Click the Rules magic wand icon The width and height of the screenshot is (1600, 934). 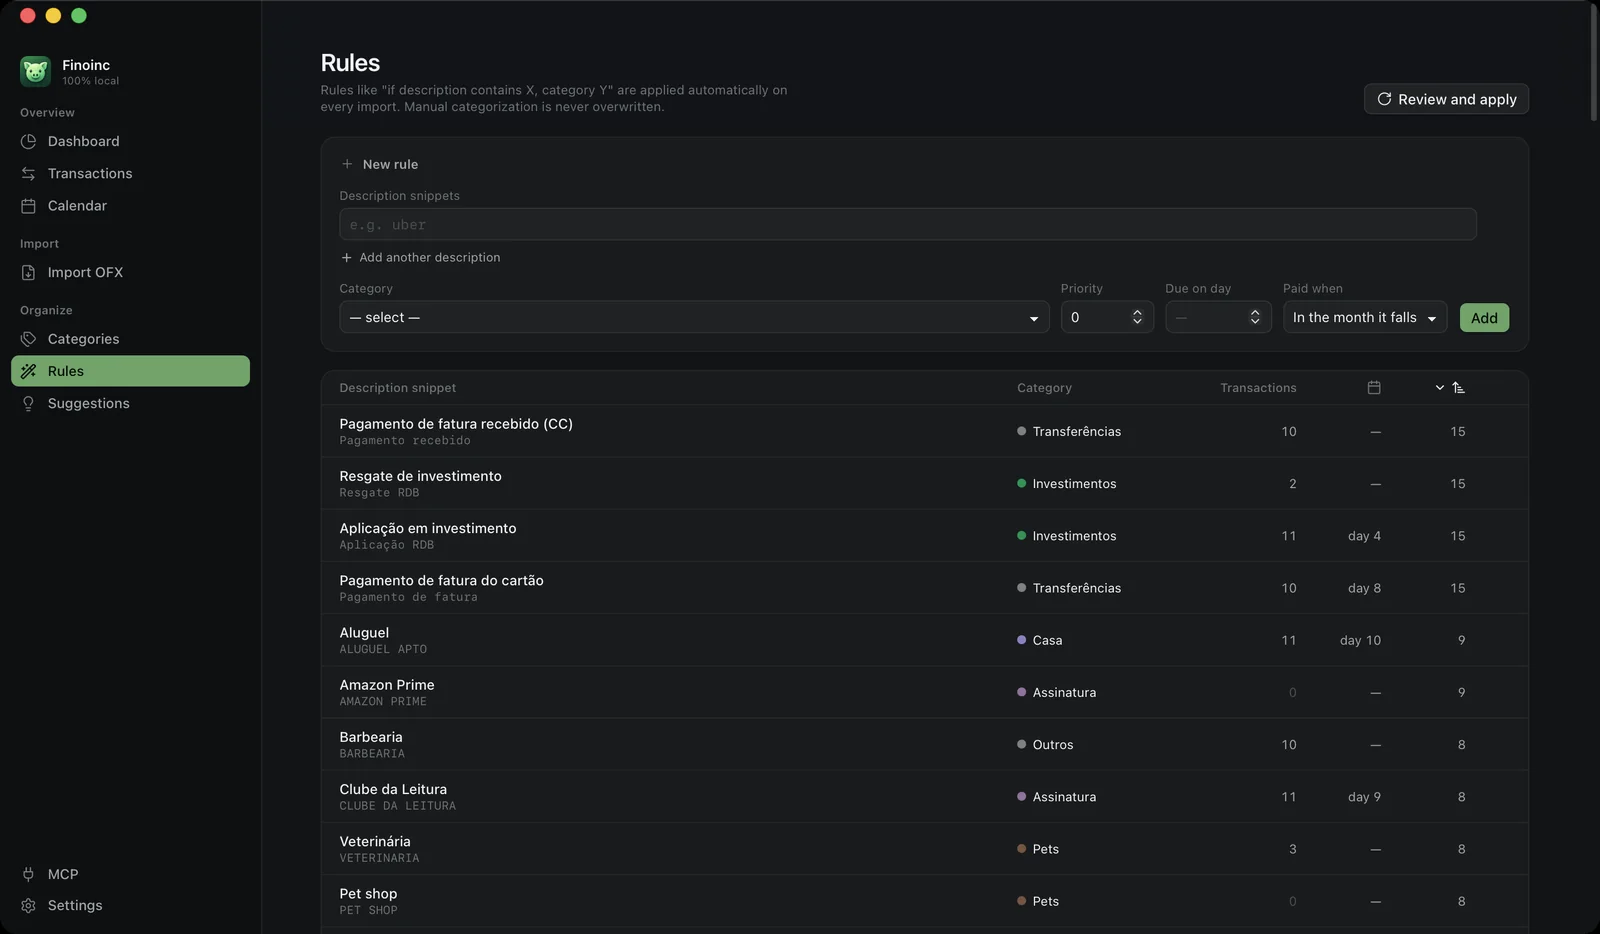28,371
